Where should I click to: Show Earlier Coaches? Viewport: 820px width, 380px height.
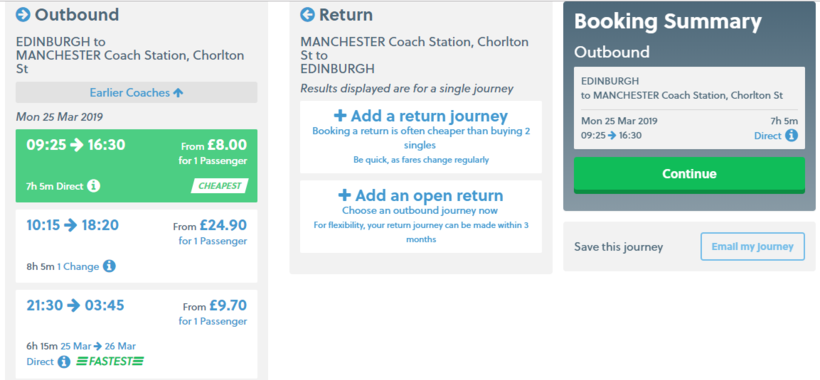(x=136, y=93)
